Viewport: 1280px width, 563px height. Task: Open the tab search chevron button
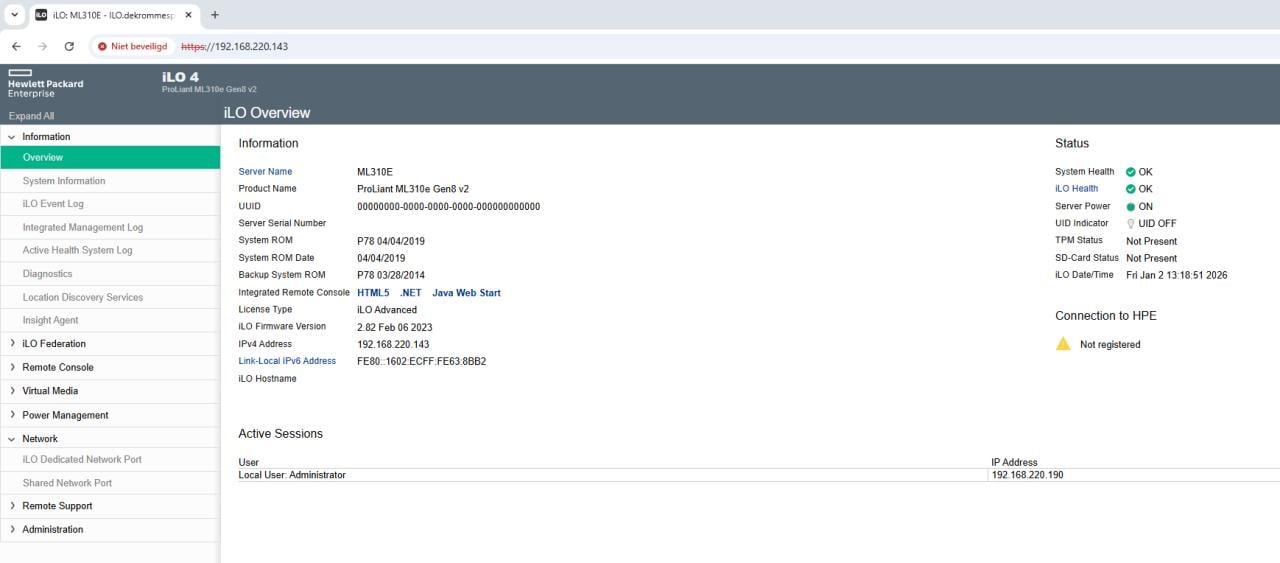(x=14, y=15)
